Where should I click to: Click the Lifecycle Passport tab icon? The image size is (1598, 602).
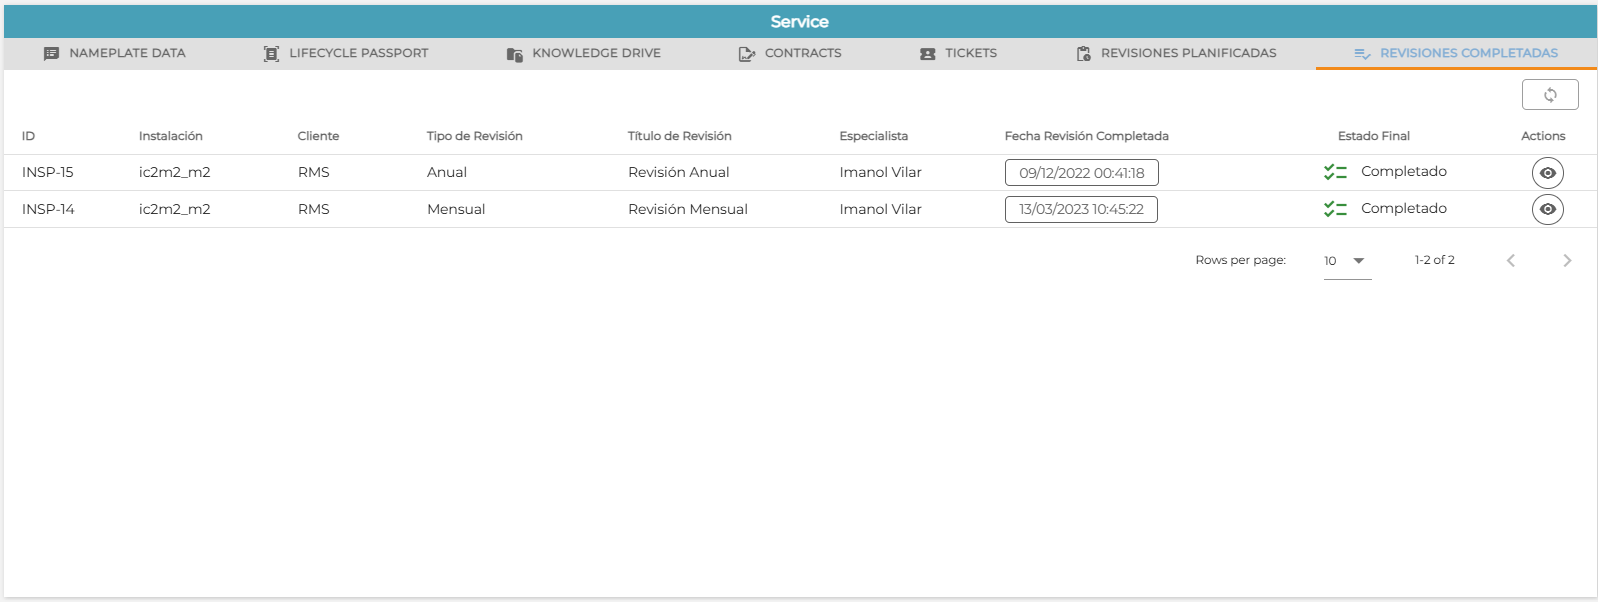[271, 54]
